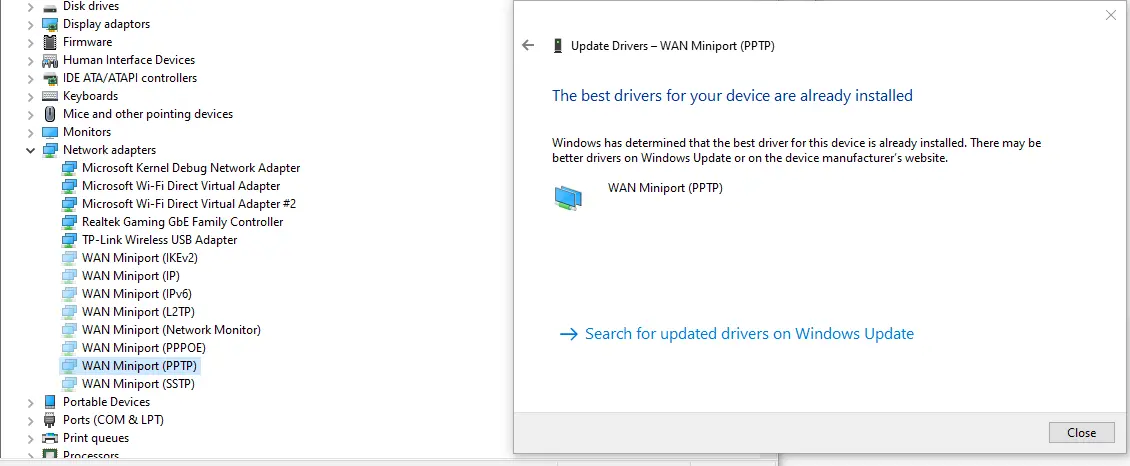Click the 'Windows has determined' description text

tap(796, 151)
